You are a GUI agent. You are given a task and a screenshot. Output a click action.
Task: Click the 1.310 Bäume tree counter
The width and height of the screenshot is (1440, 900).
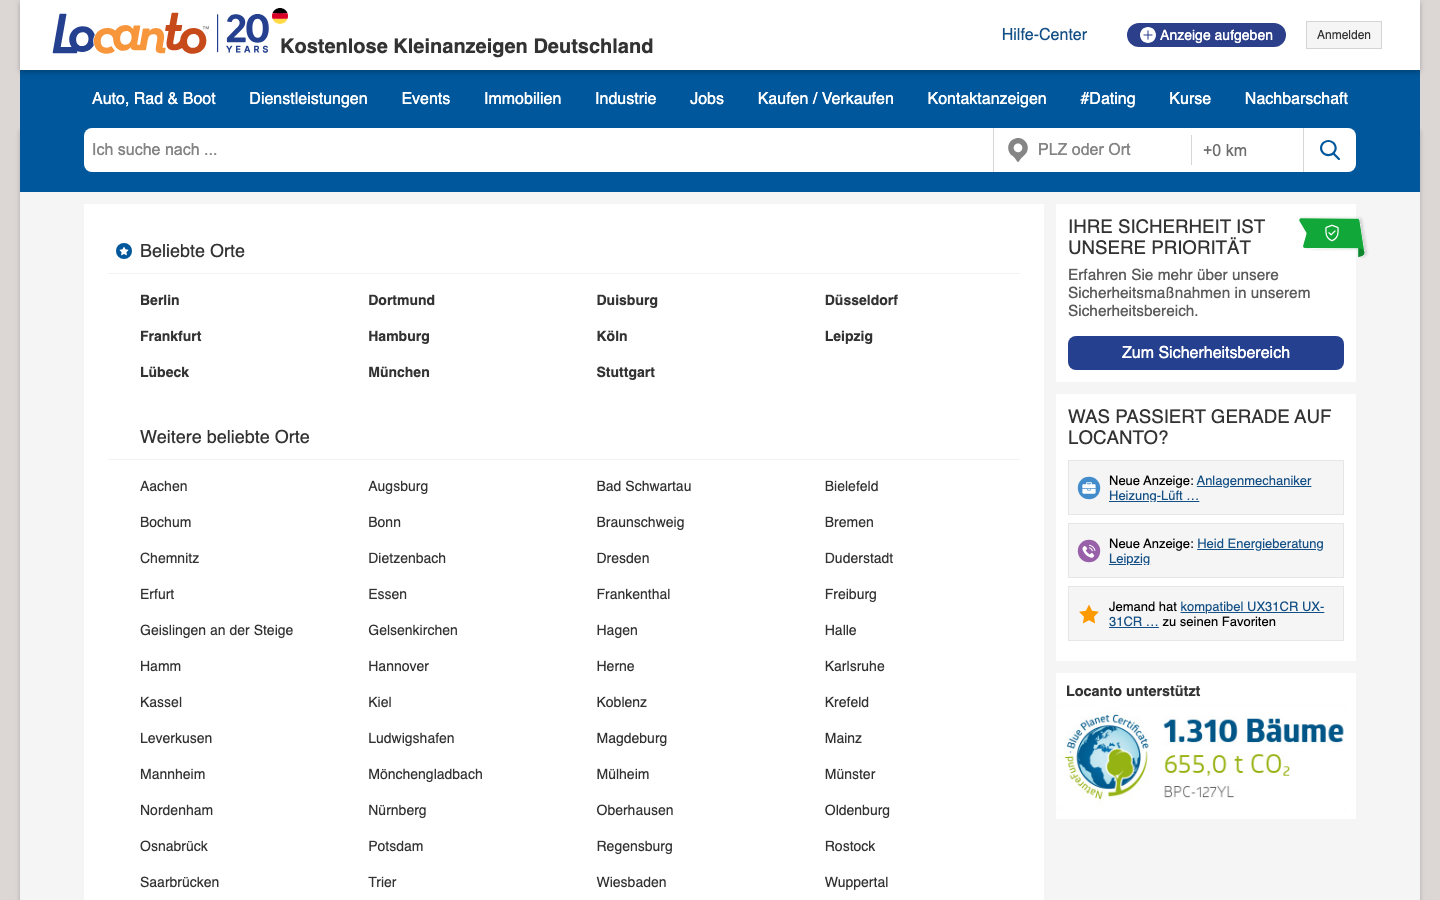tap(1253, 731)
